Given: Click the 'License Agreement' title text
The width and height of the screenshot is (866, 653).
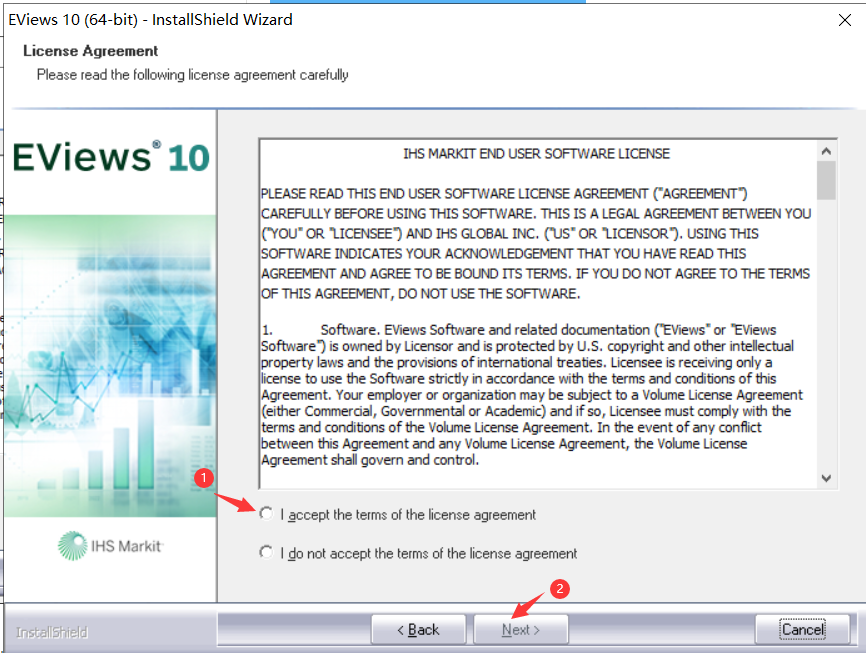Looking at the screenshot, I should (91, 51).
